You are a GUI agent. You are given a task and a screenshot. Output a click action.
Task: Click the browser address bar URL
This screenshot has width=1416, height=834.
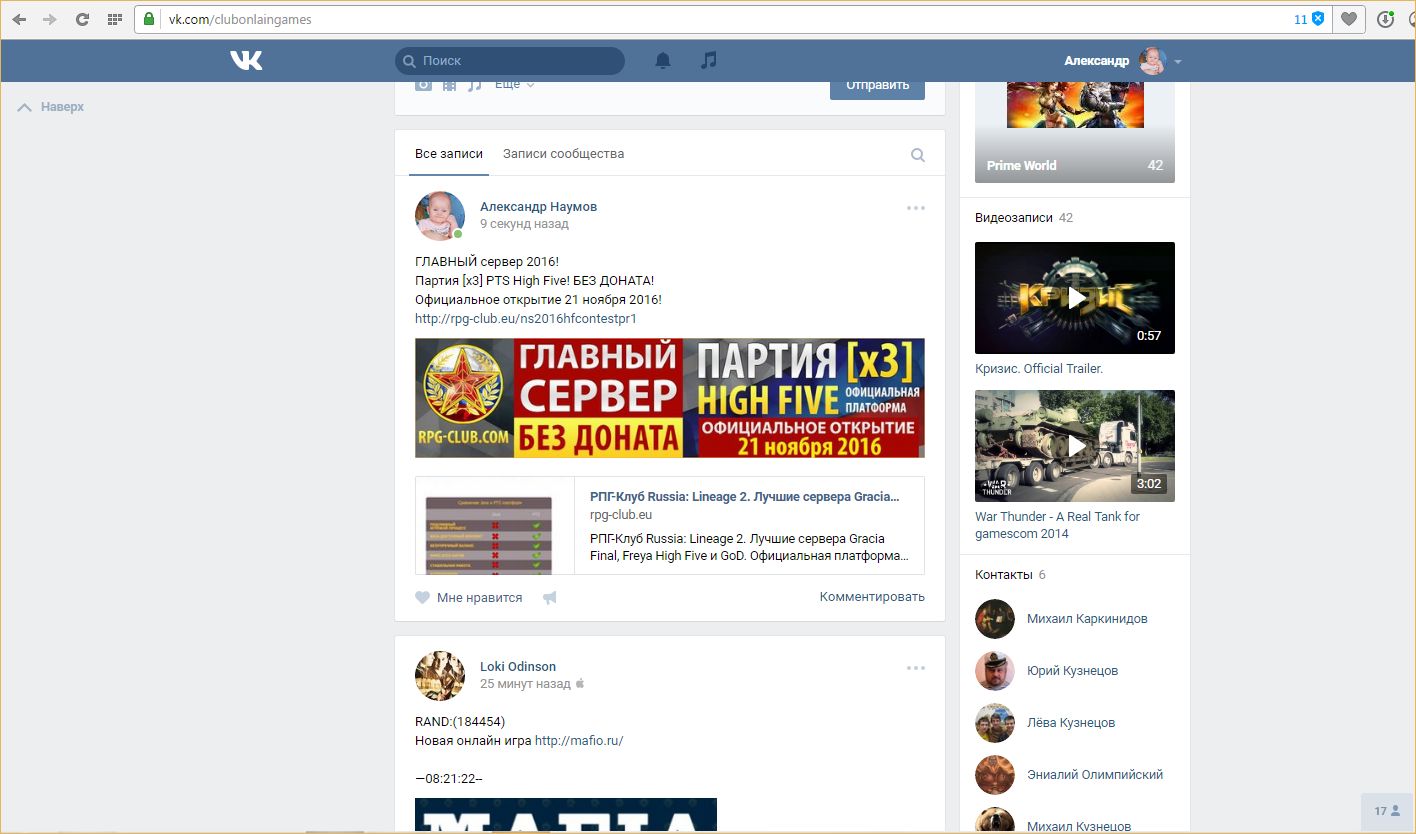click(241, 19)
